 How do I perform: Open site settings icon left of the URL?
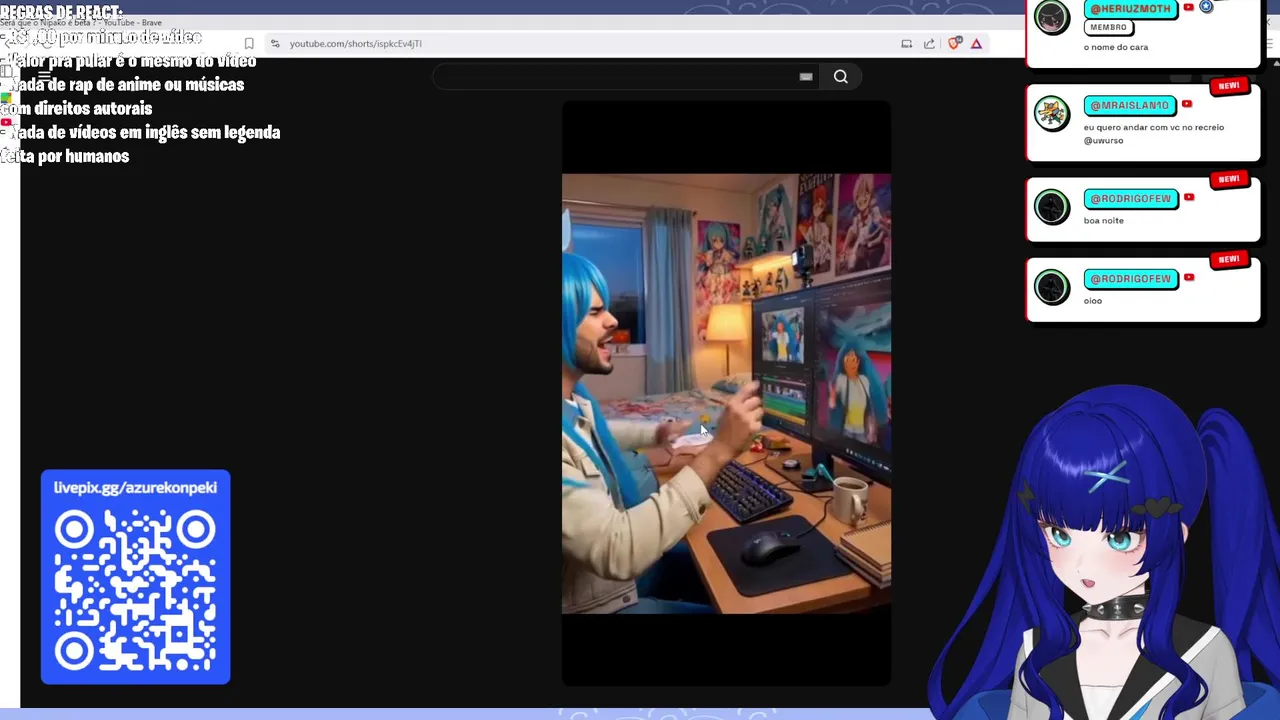point(275,44)
